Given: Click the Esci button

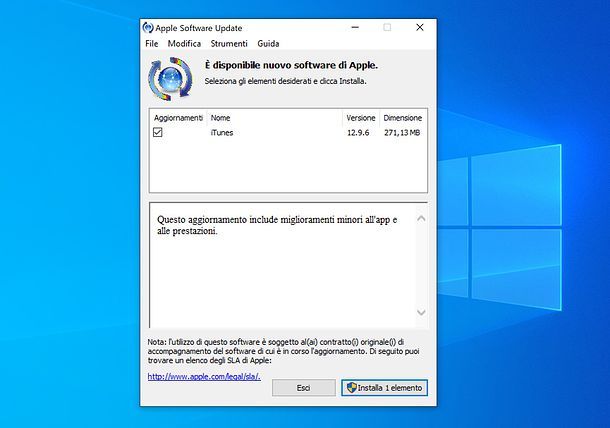Looking at the screenshot, I should (x=303, y=388).
